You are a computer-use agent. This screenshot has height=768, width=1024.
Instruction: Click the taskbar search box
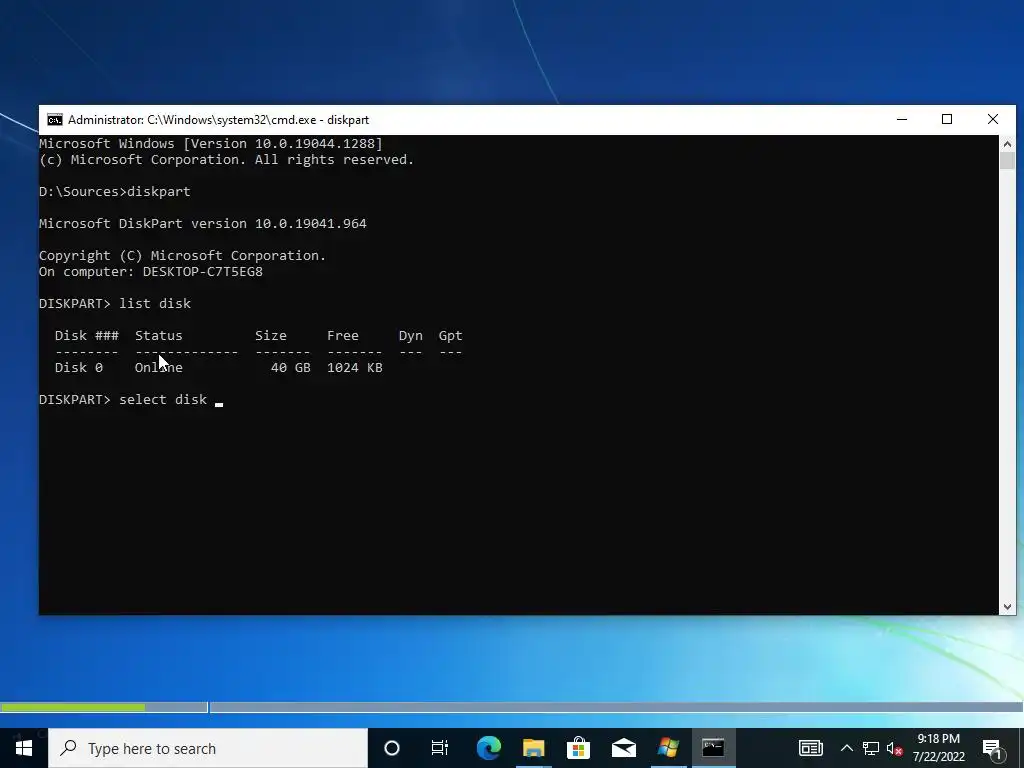point(208,748)
